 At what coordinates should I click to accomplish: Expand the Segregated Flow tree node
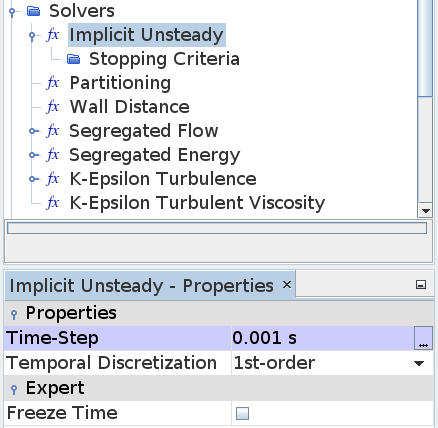click(x=32, y=131)
